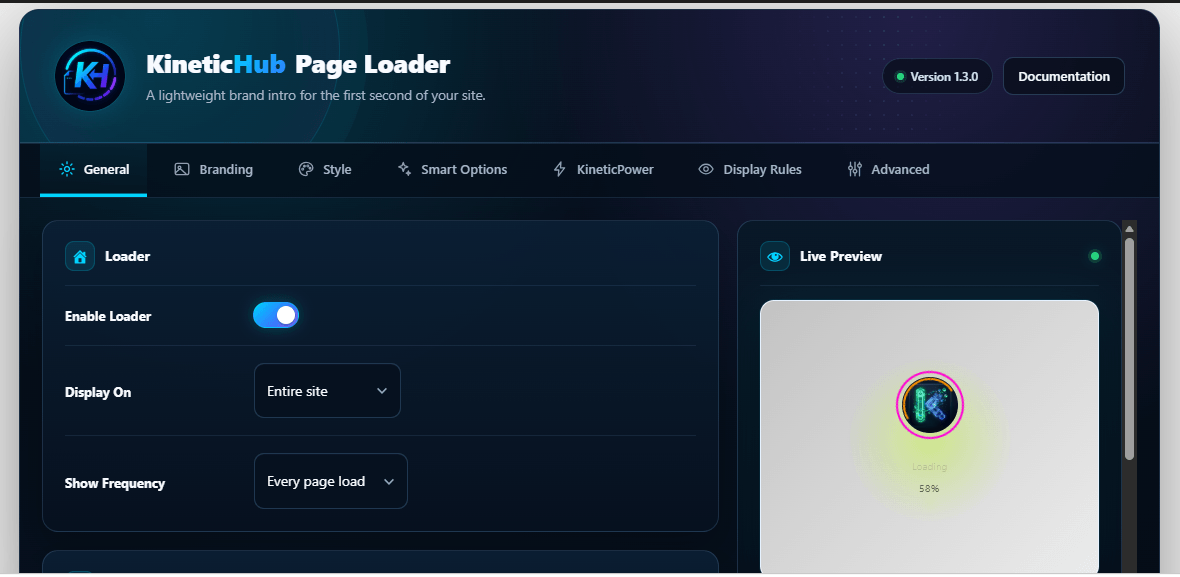
Task: Open the Style tab
Action: pyautogui.click(x=325, y=169)
